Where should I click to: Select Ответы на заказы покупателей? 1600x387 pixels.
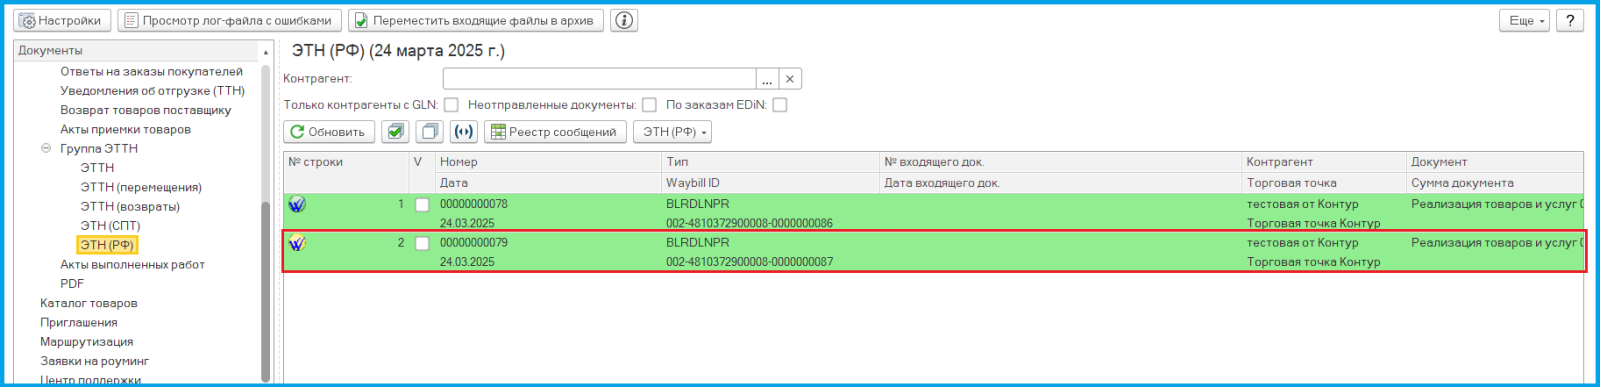[x=151, y=71]
